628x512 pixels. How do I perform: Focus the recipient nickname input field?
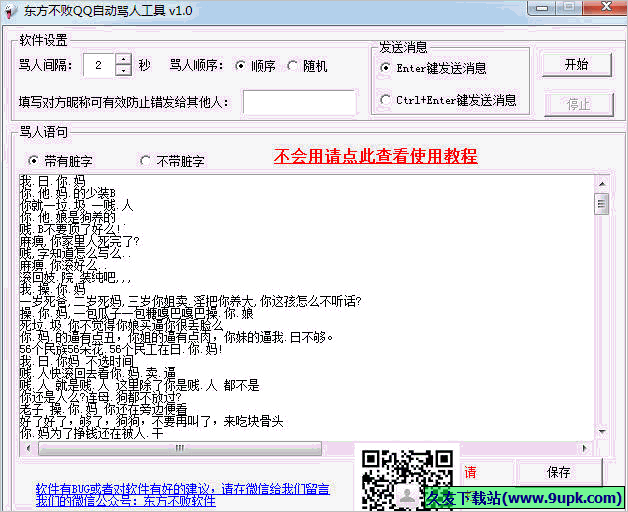(299, 103)
